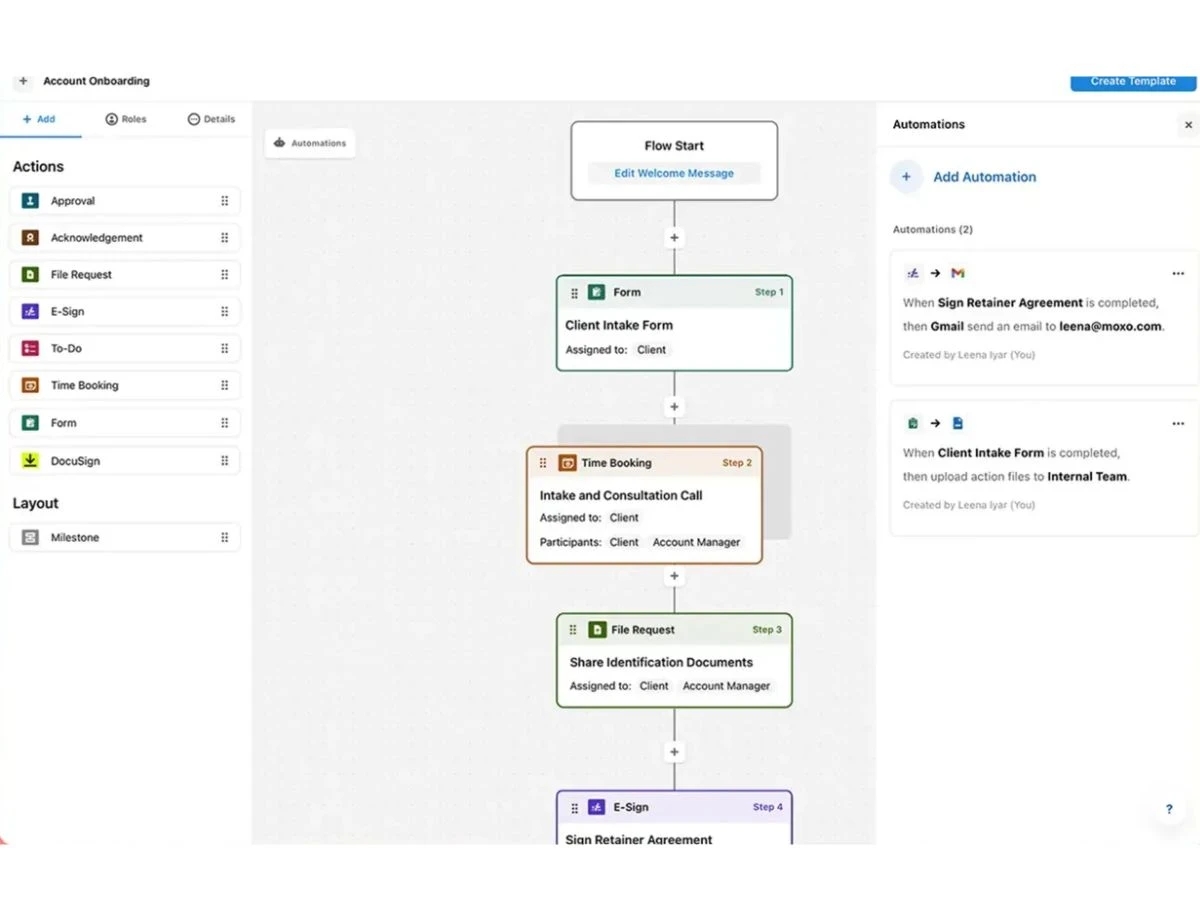Click the drag handle on To-Do row
Screen dimensions: 1200x900
[224, 349]
